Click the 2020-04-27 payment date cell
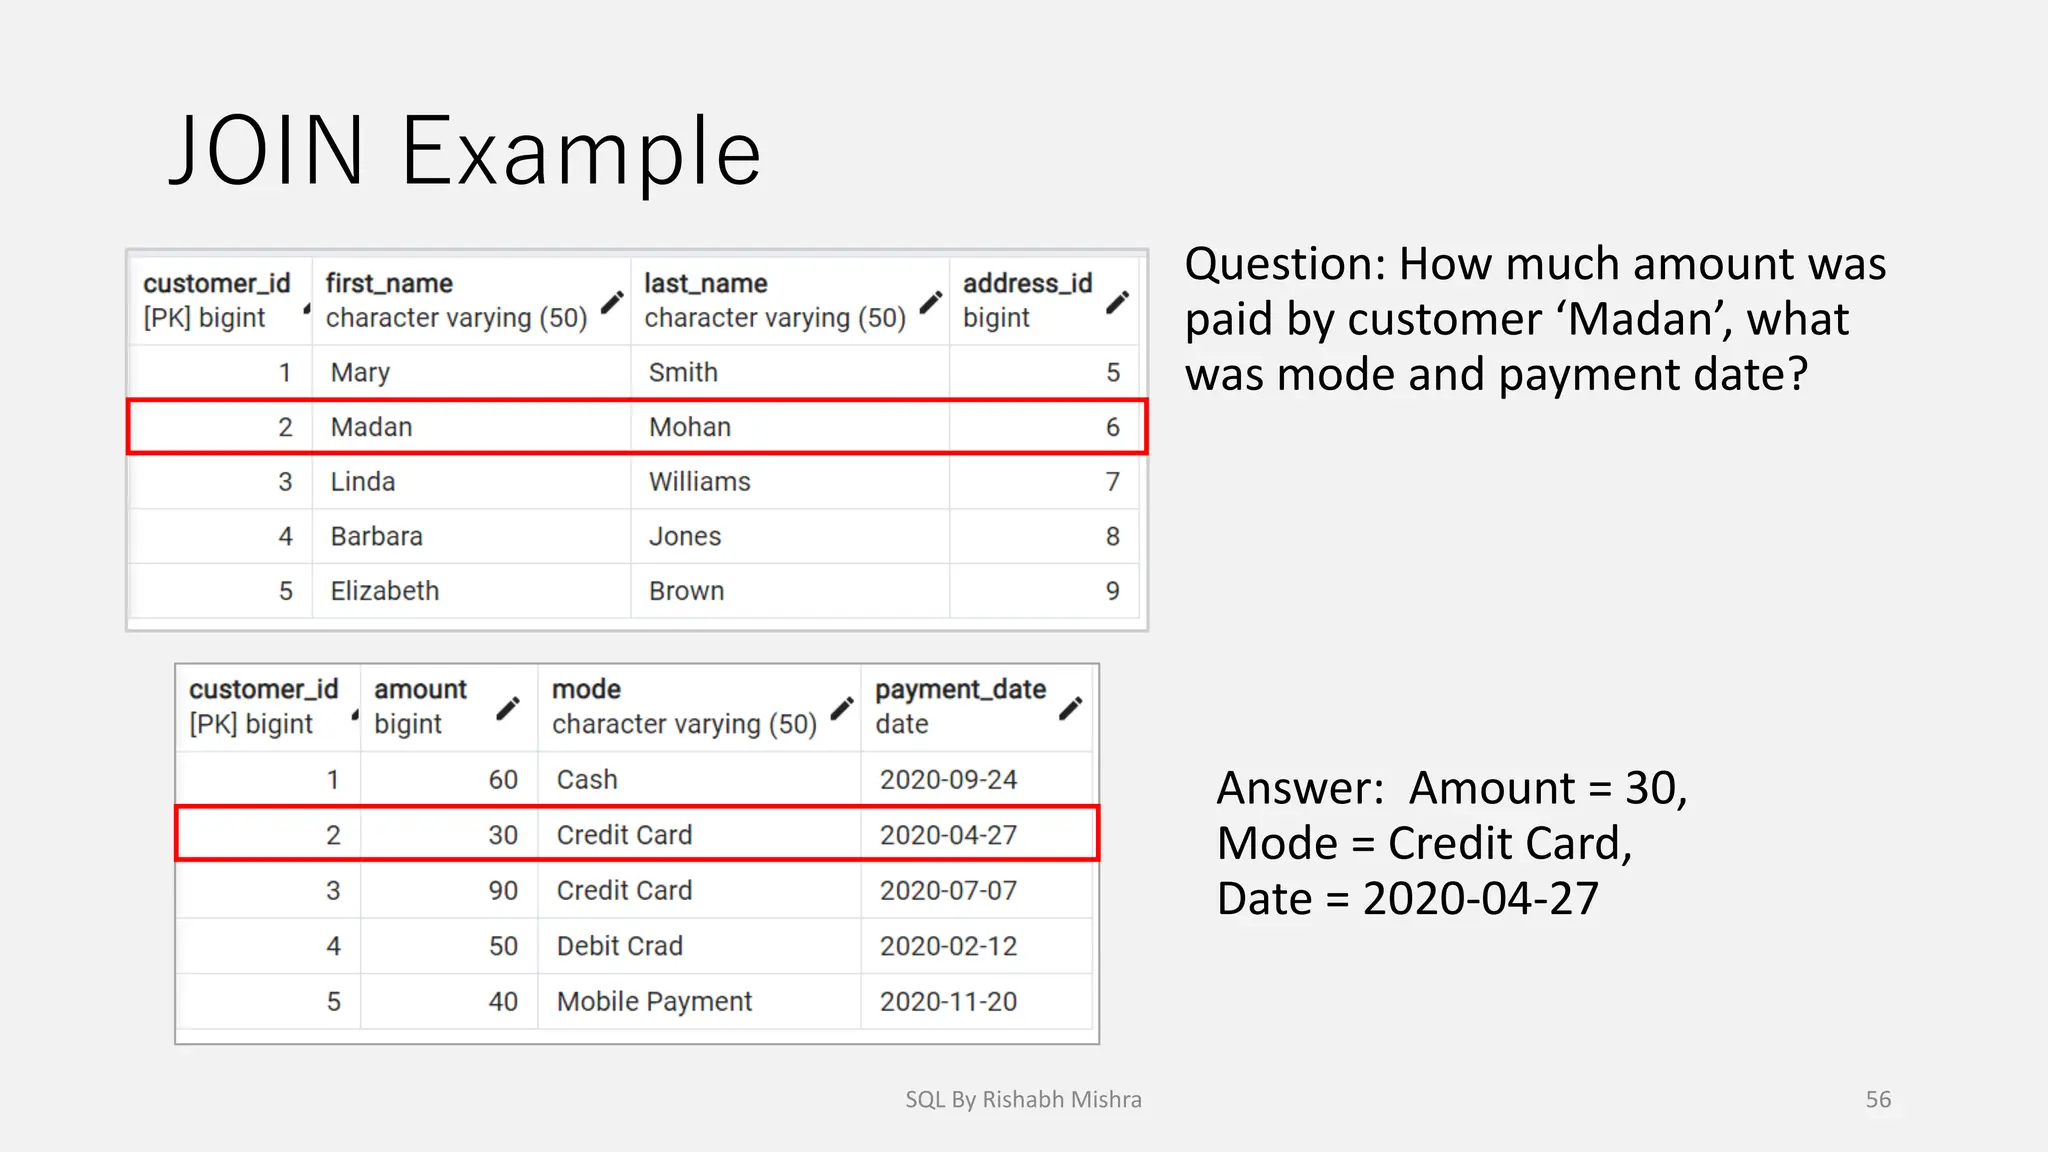The image size is (2048, 1152). (948, 835)
